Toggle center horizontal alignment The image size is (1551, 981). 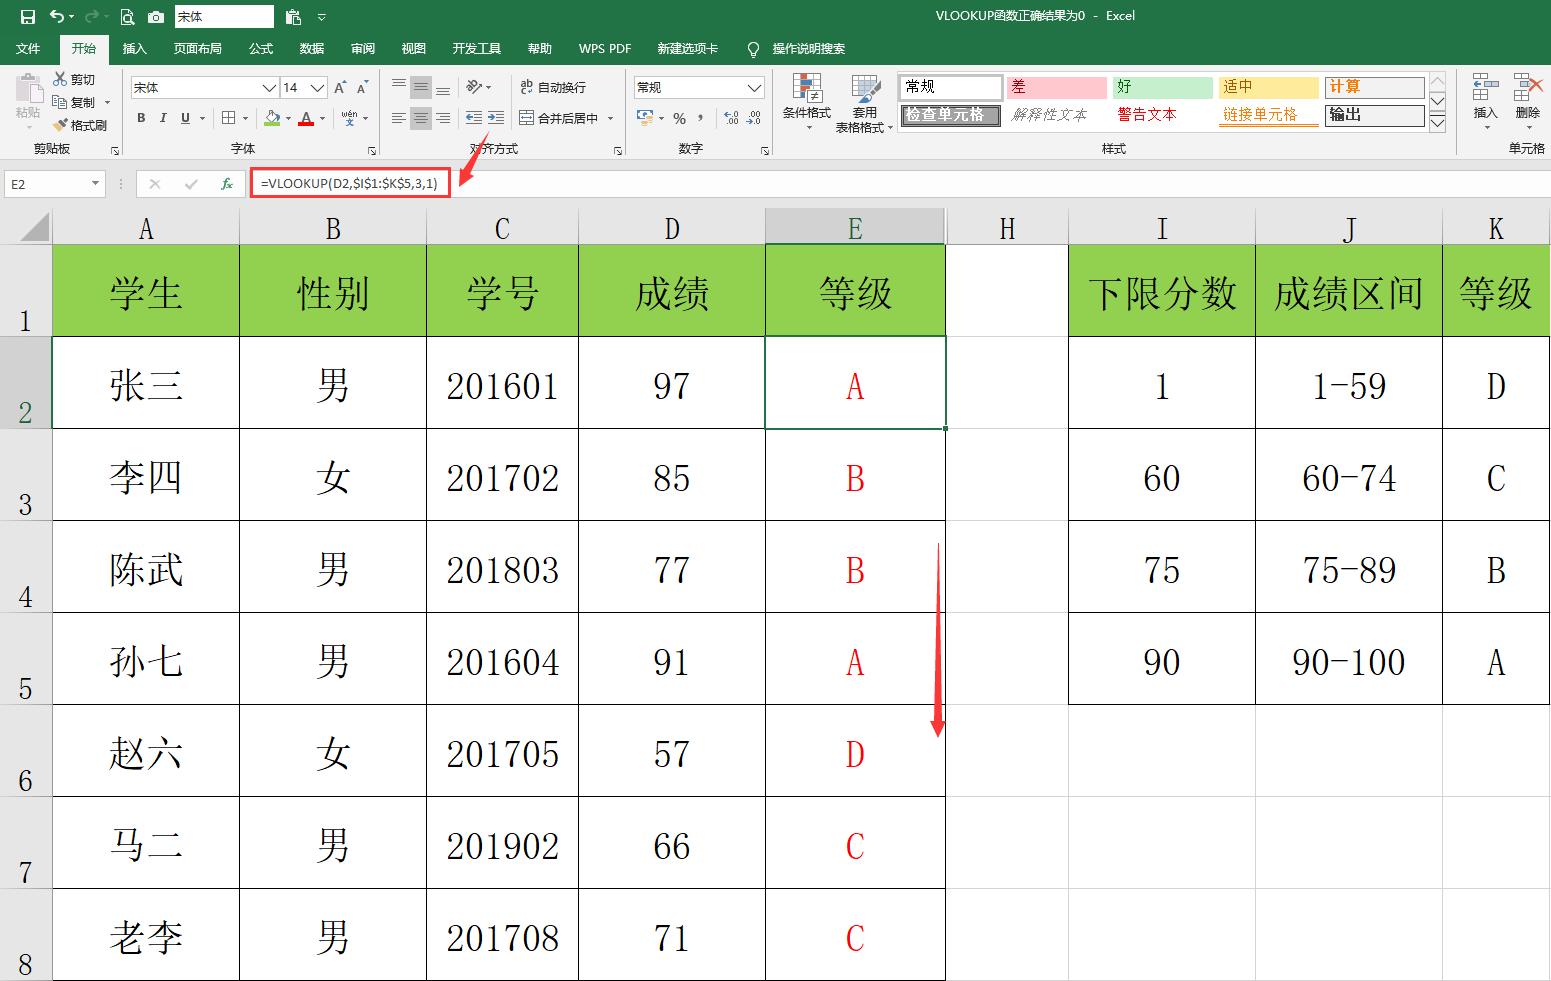point(421,118)
